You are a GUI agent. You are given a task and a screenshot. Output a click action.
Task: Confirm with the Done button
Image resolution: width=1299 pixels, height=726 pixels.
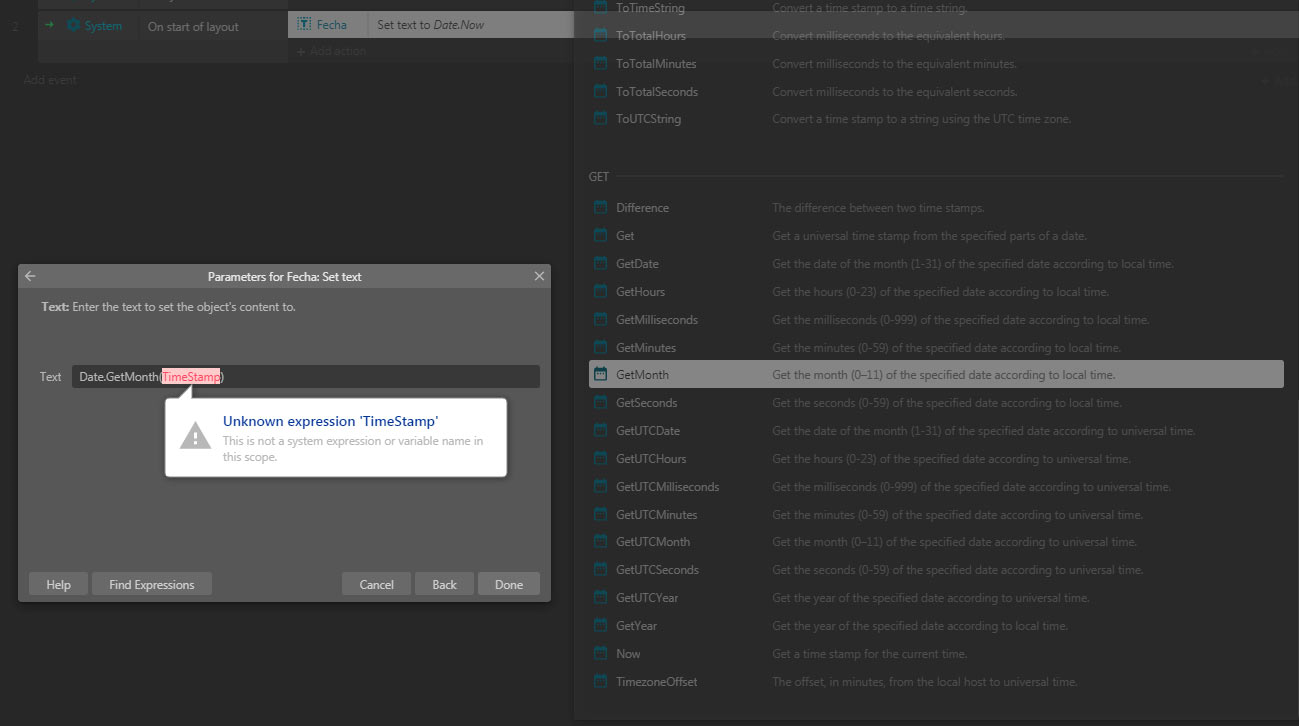(508, 585)
